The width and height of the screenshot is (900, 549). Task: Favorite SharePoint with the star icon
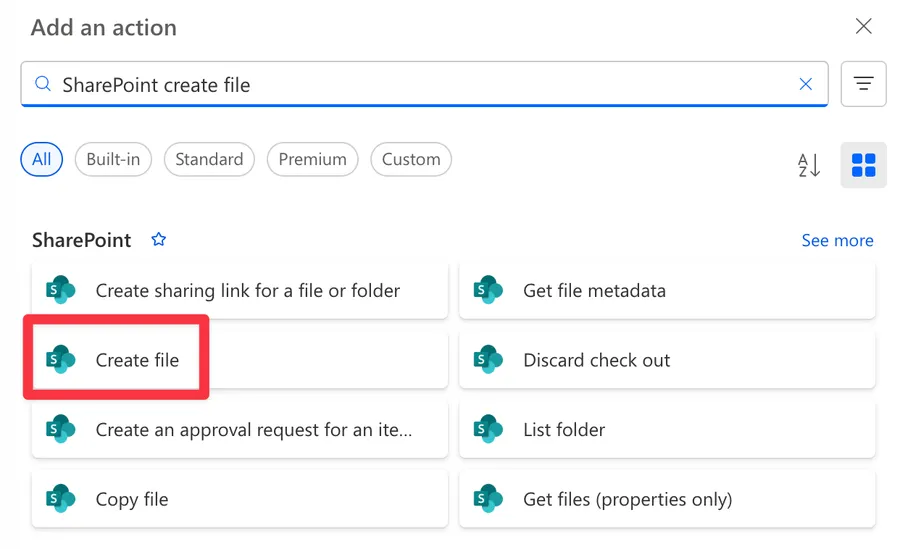pyautogui.click(x=158, y=240)
